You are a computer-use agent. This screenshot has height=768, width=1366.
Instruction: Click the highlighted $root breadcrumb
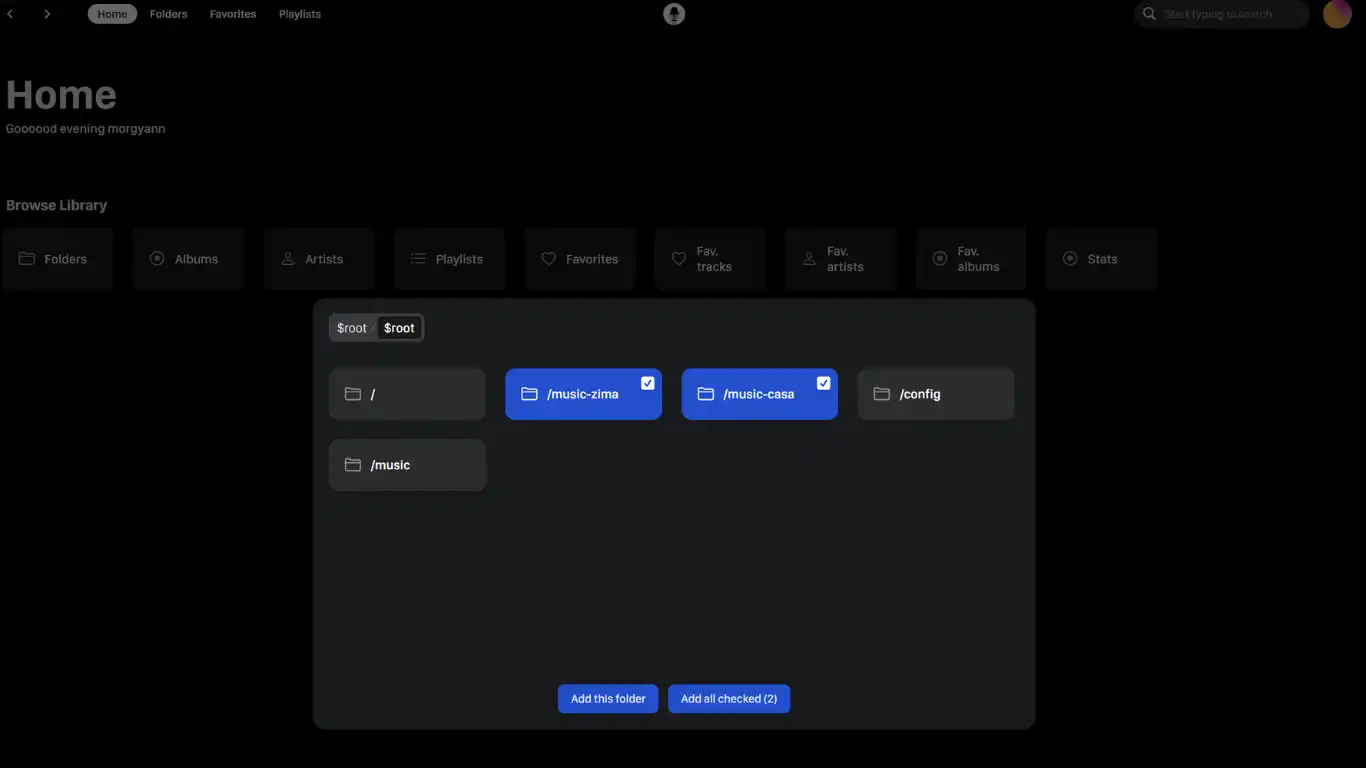click(399, 328)
